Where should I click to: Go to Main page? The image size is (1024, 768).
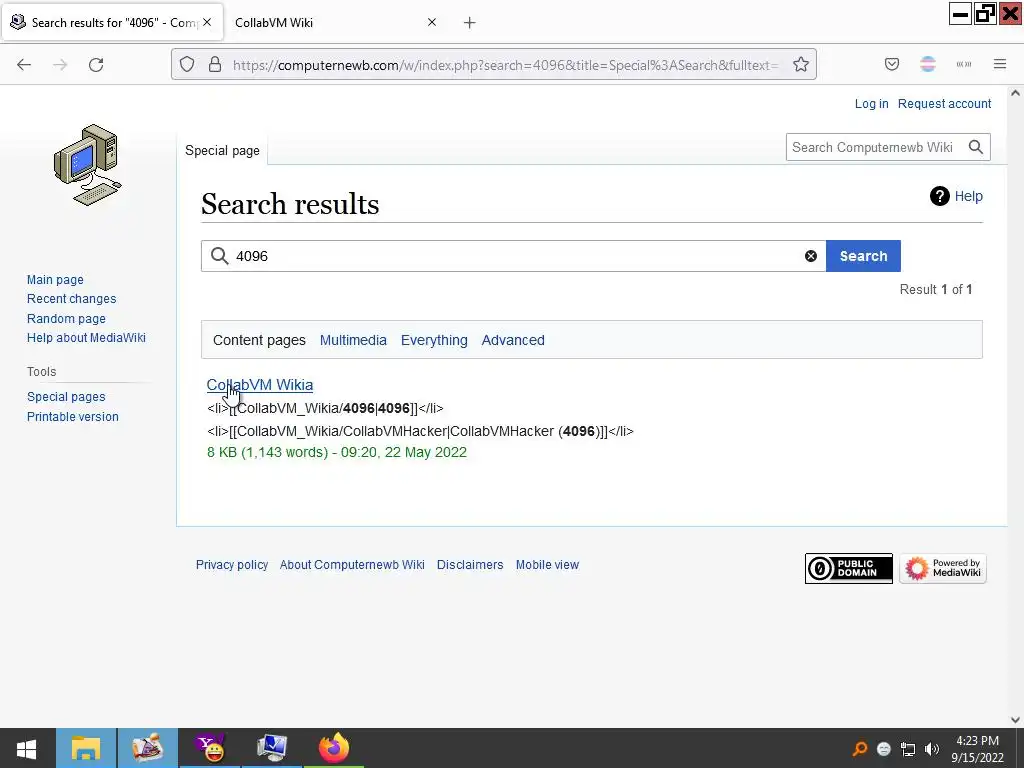click(x=56, y=280)
